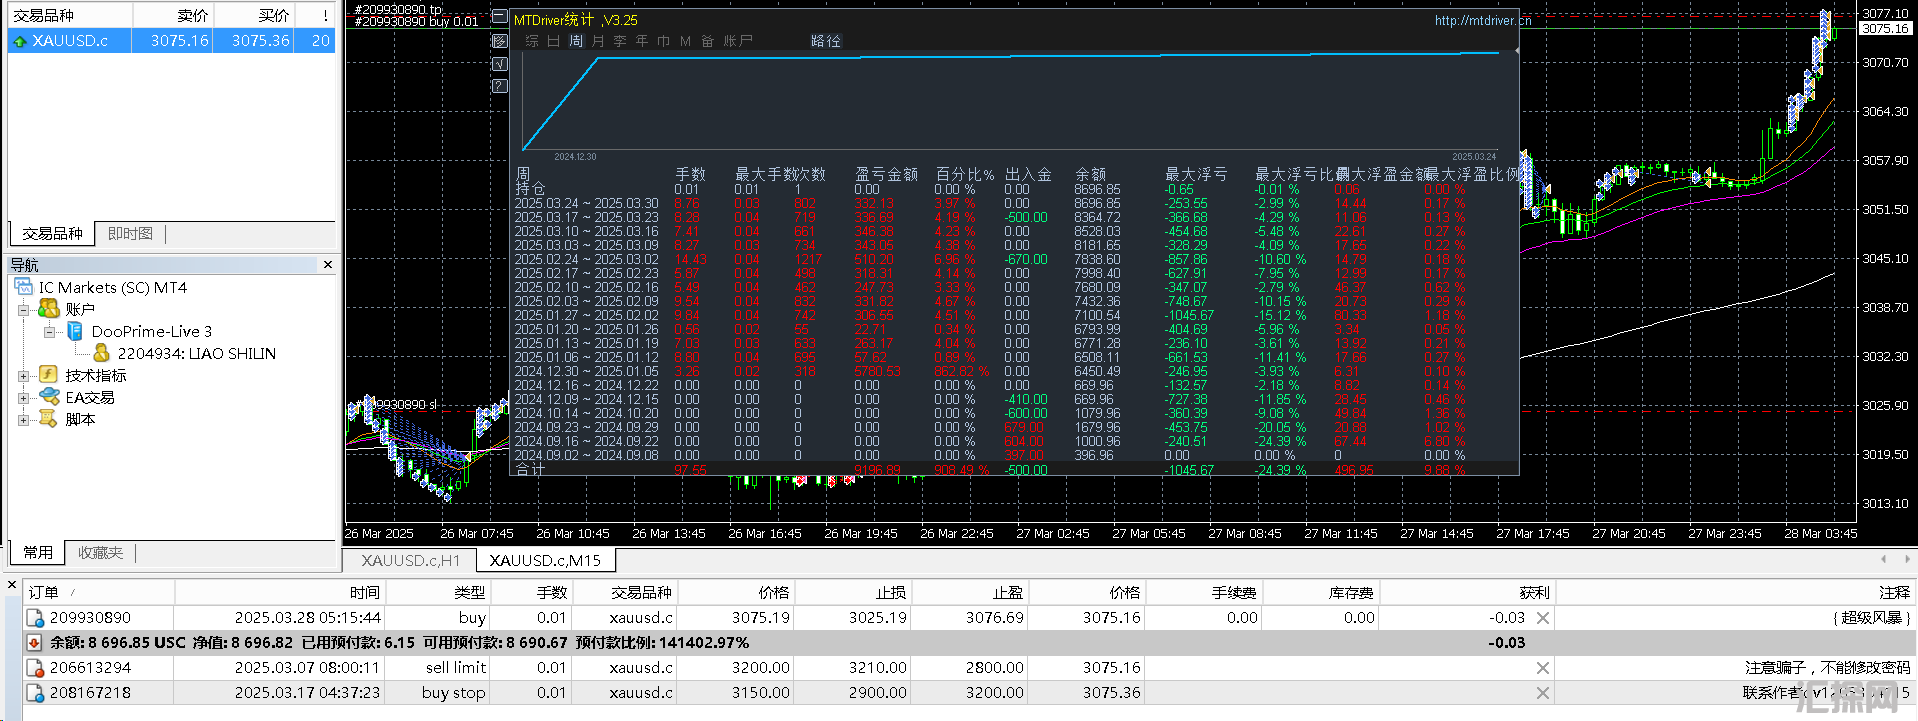Select account 2204934 LIAO SHILIN icon
This screenshot has width=1918, height=721.
[x=101, y=353]
